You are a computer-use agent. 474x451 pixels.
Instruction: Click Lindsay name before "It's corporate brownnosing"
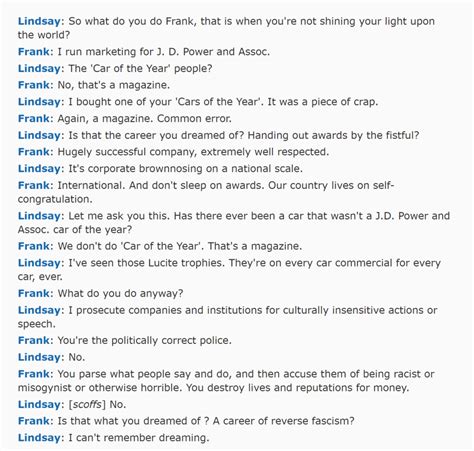click(x=39, y=169)
